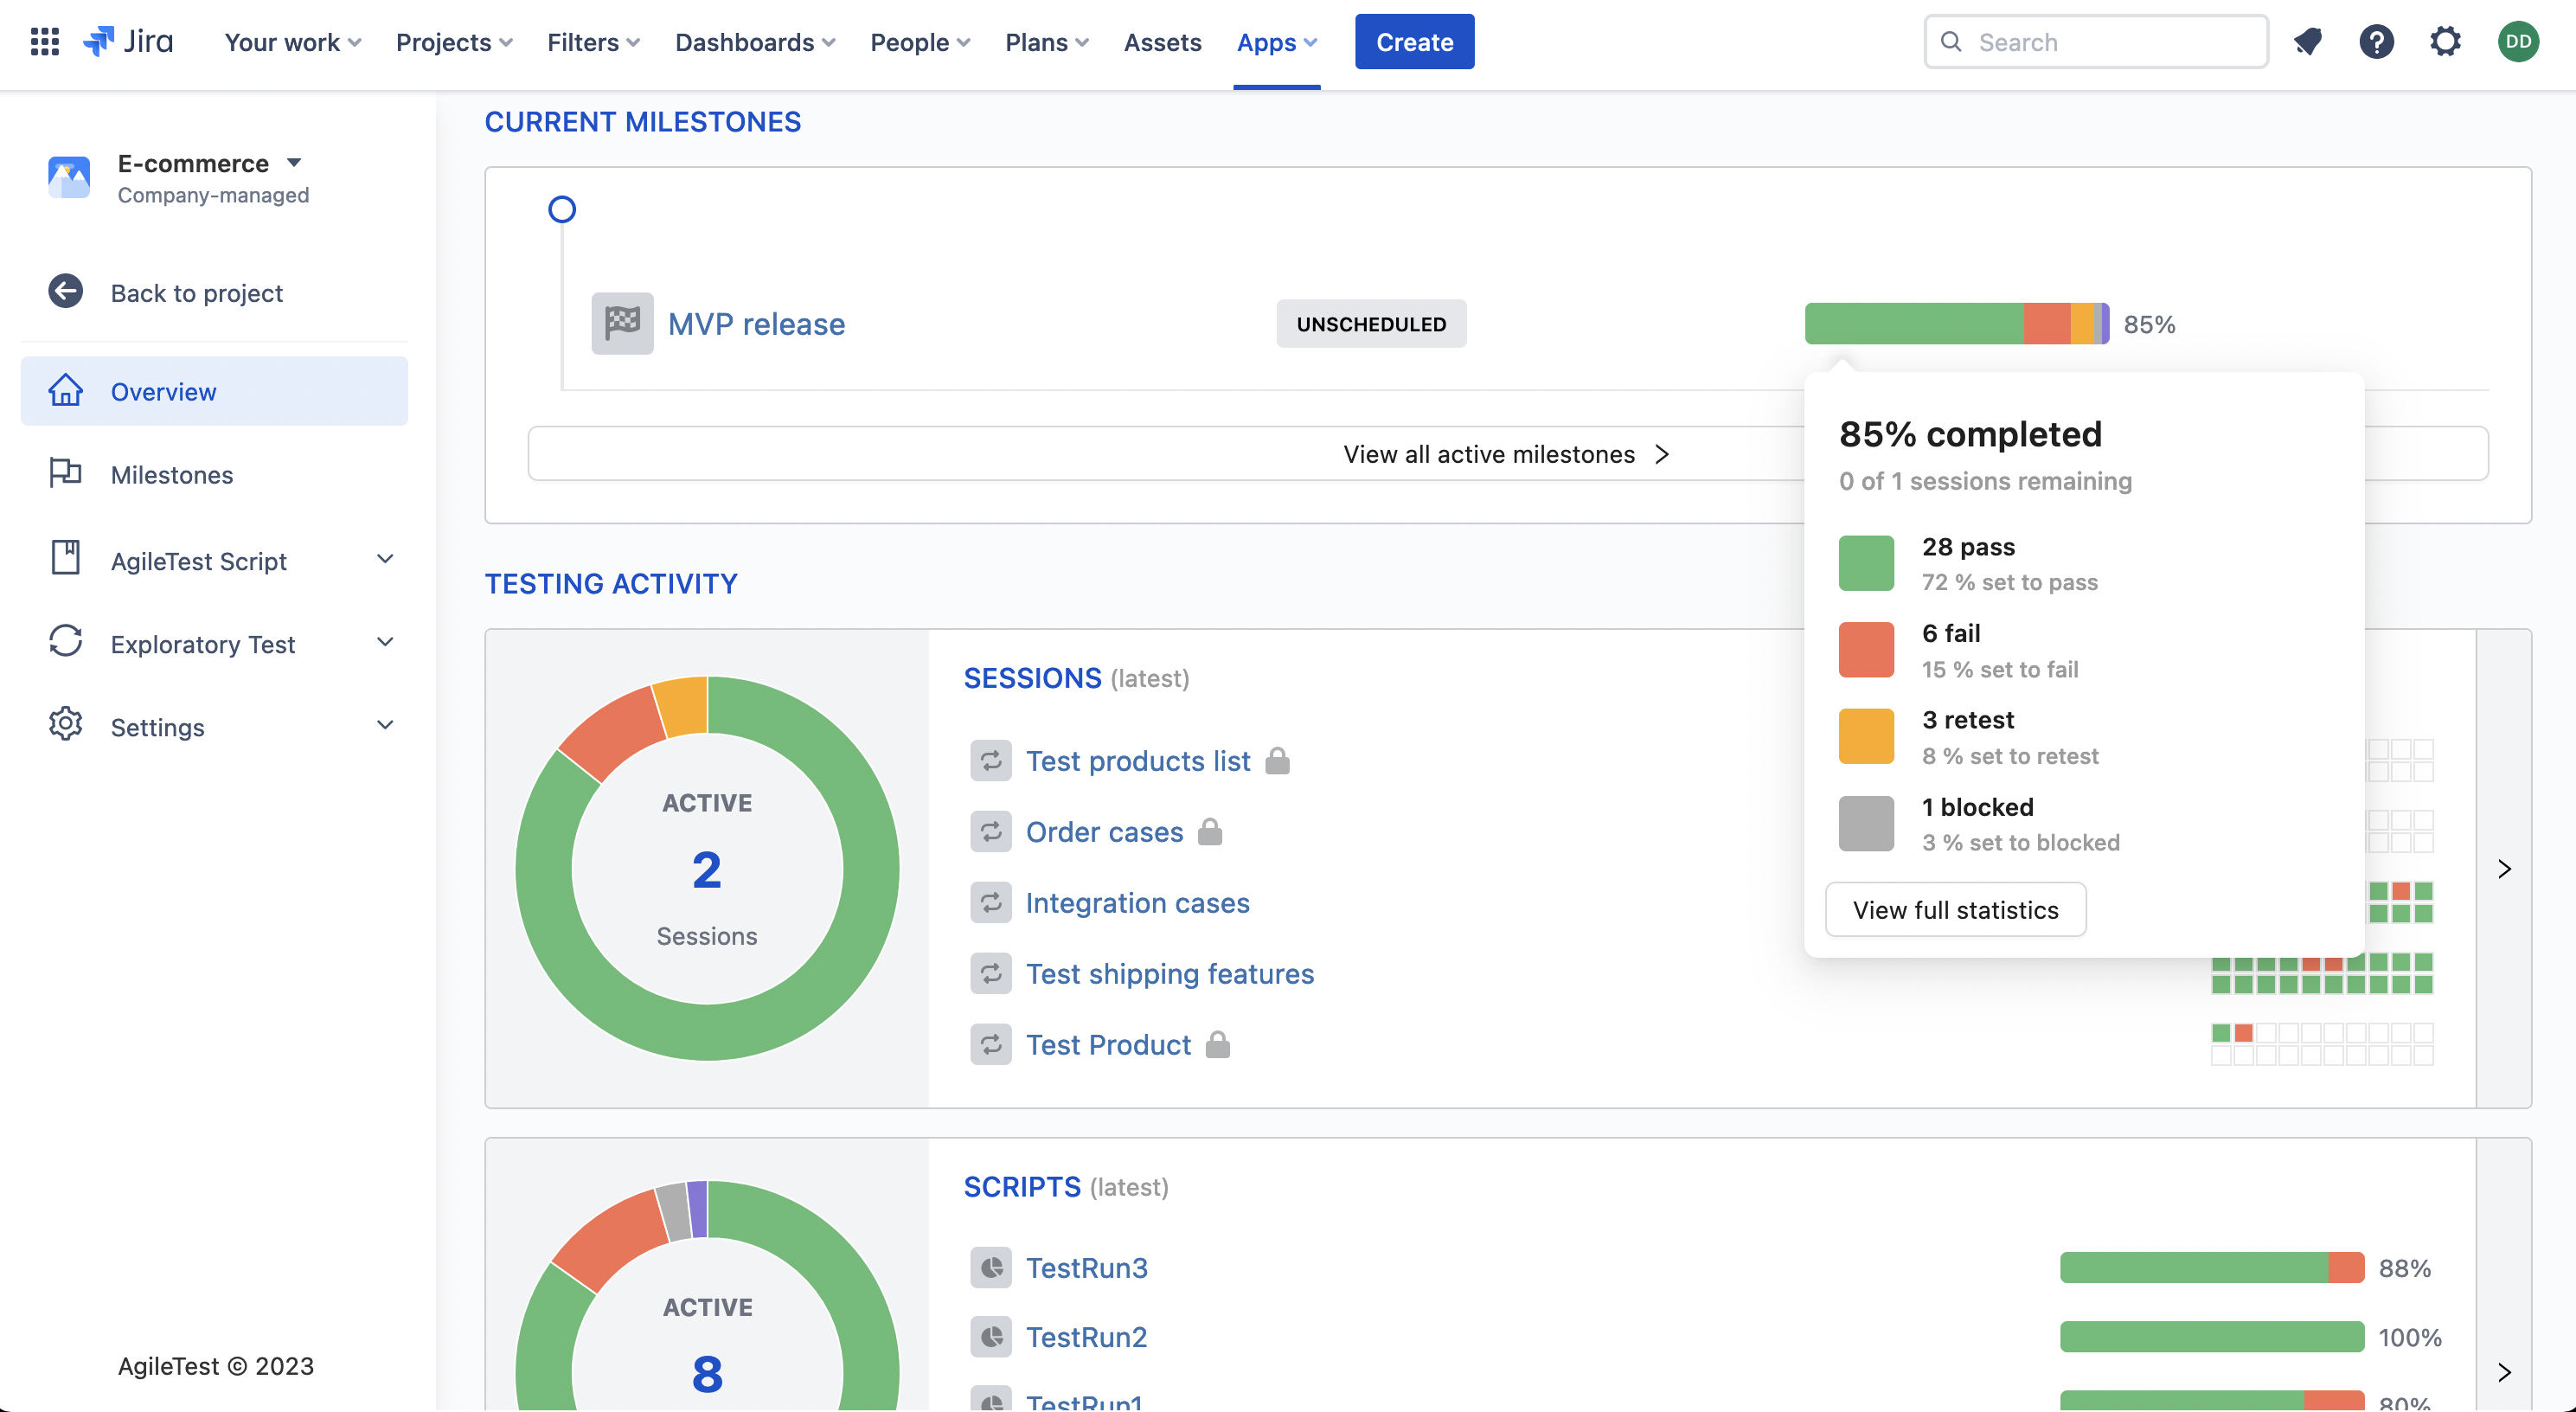Click the Overview home icon
This screenshot has height=1412, width=2576.
click(66, 391)
